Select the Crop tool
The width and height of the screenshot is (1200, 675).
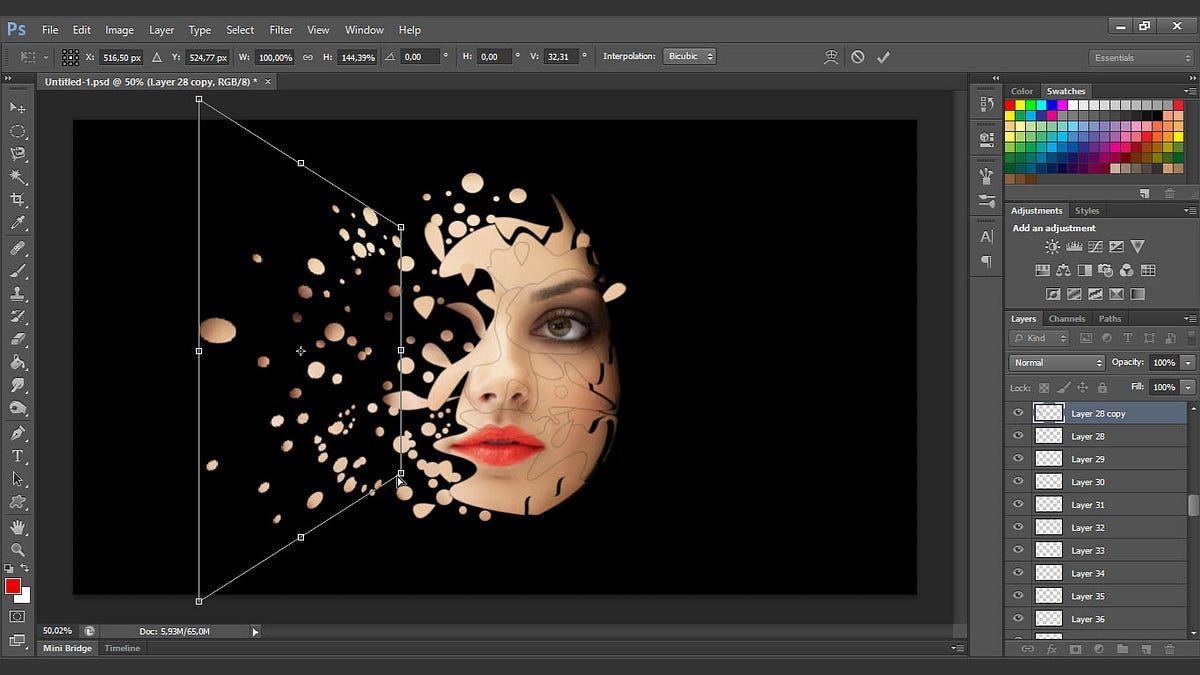click(x=17, y=200)
